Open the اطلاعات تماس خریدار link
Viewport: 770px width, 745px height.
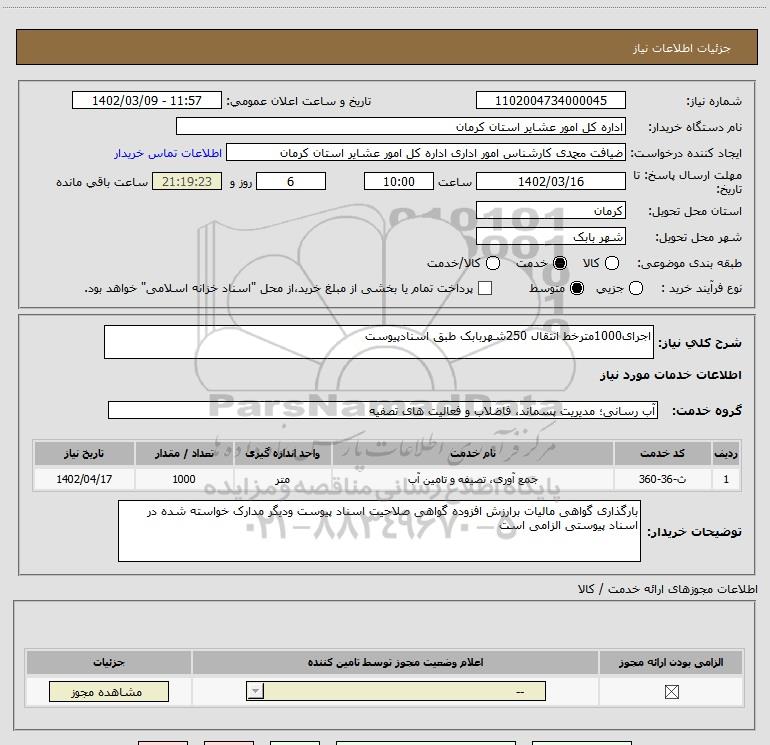(x=168, y=153)
